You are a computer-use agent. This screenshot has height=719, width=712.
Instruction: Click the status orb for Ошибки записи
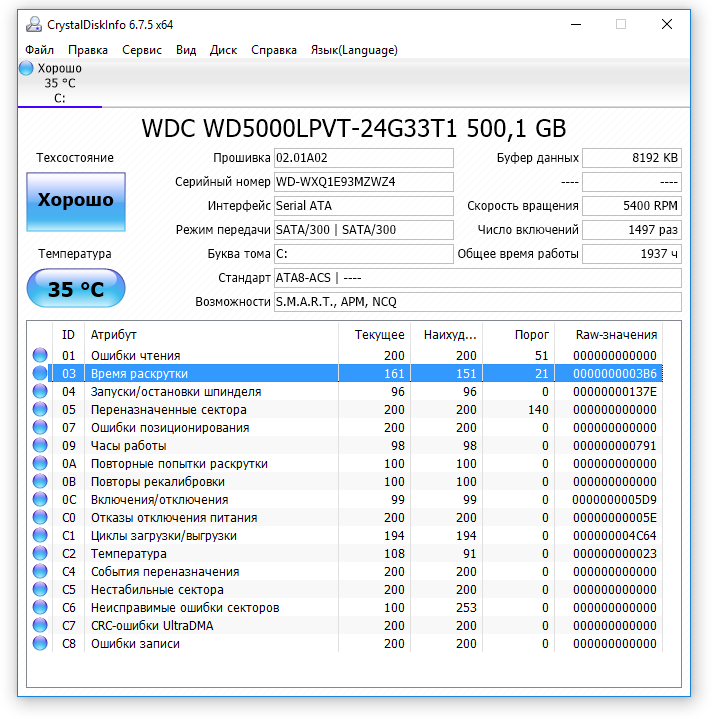click(40, 643)
